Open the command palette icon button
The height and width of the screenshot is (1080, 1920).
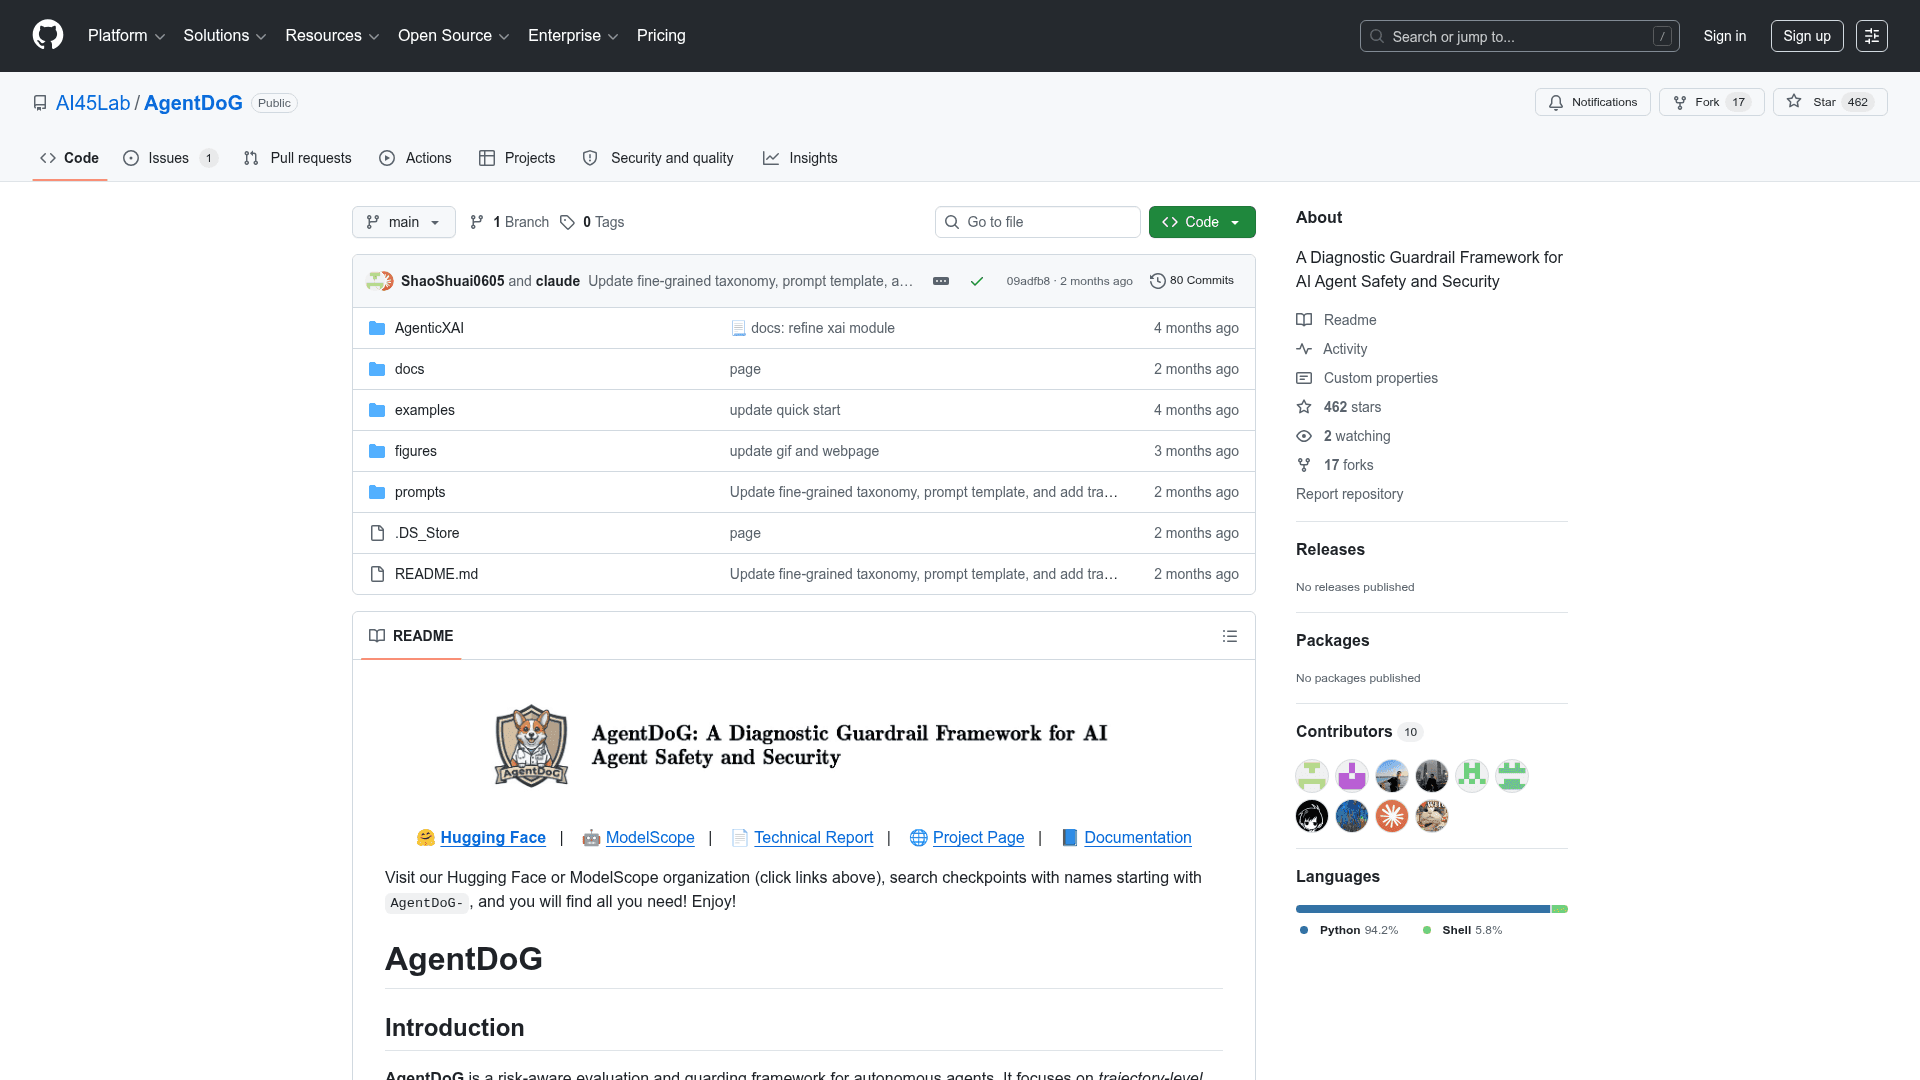point(1872,36)
